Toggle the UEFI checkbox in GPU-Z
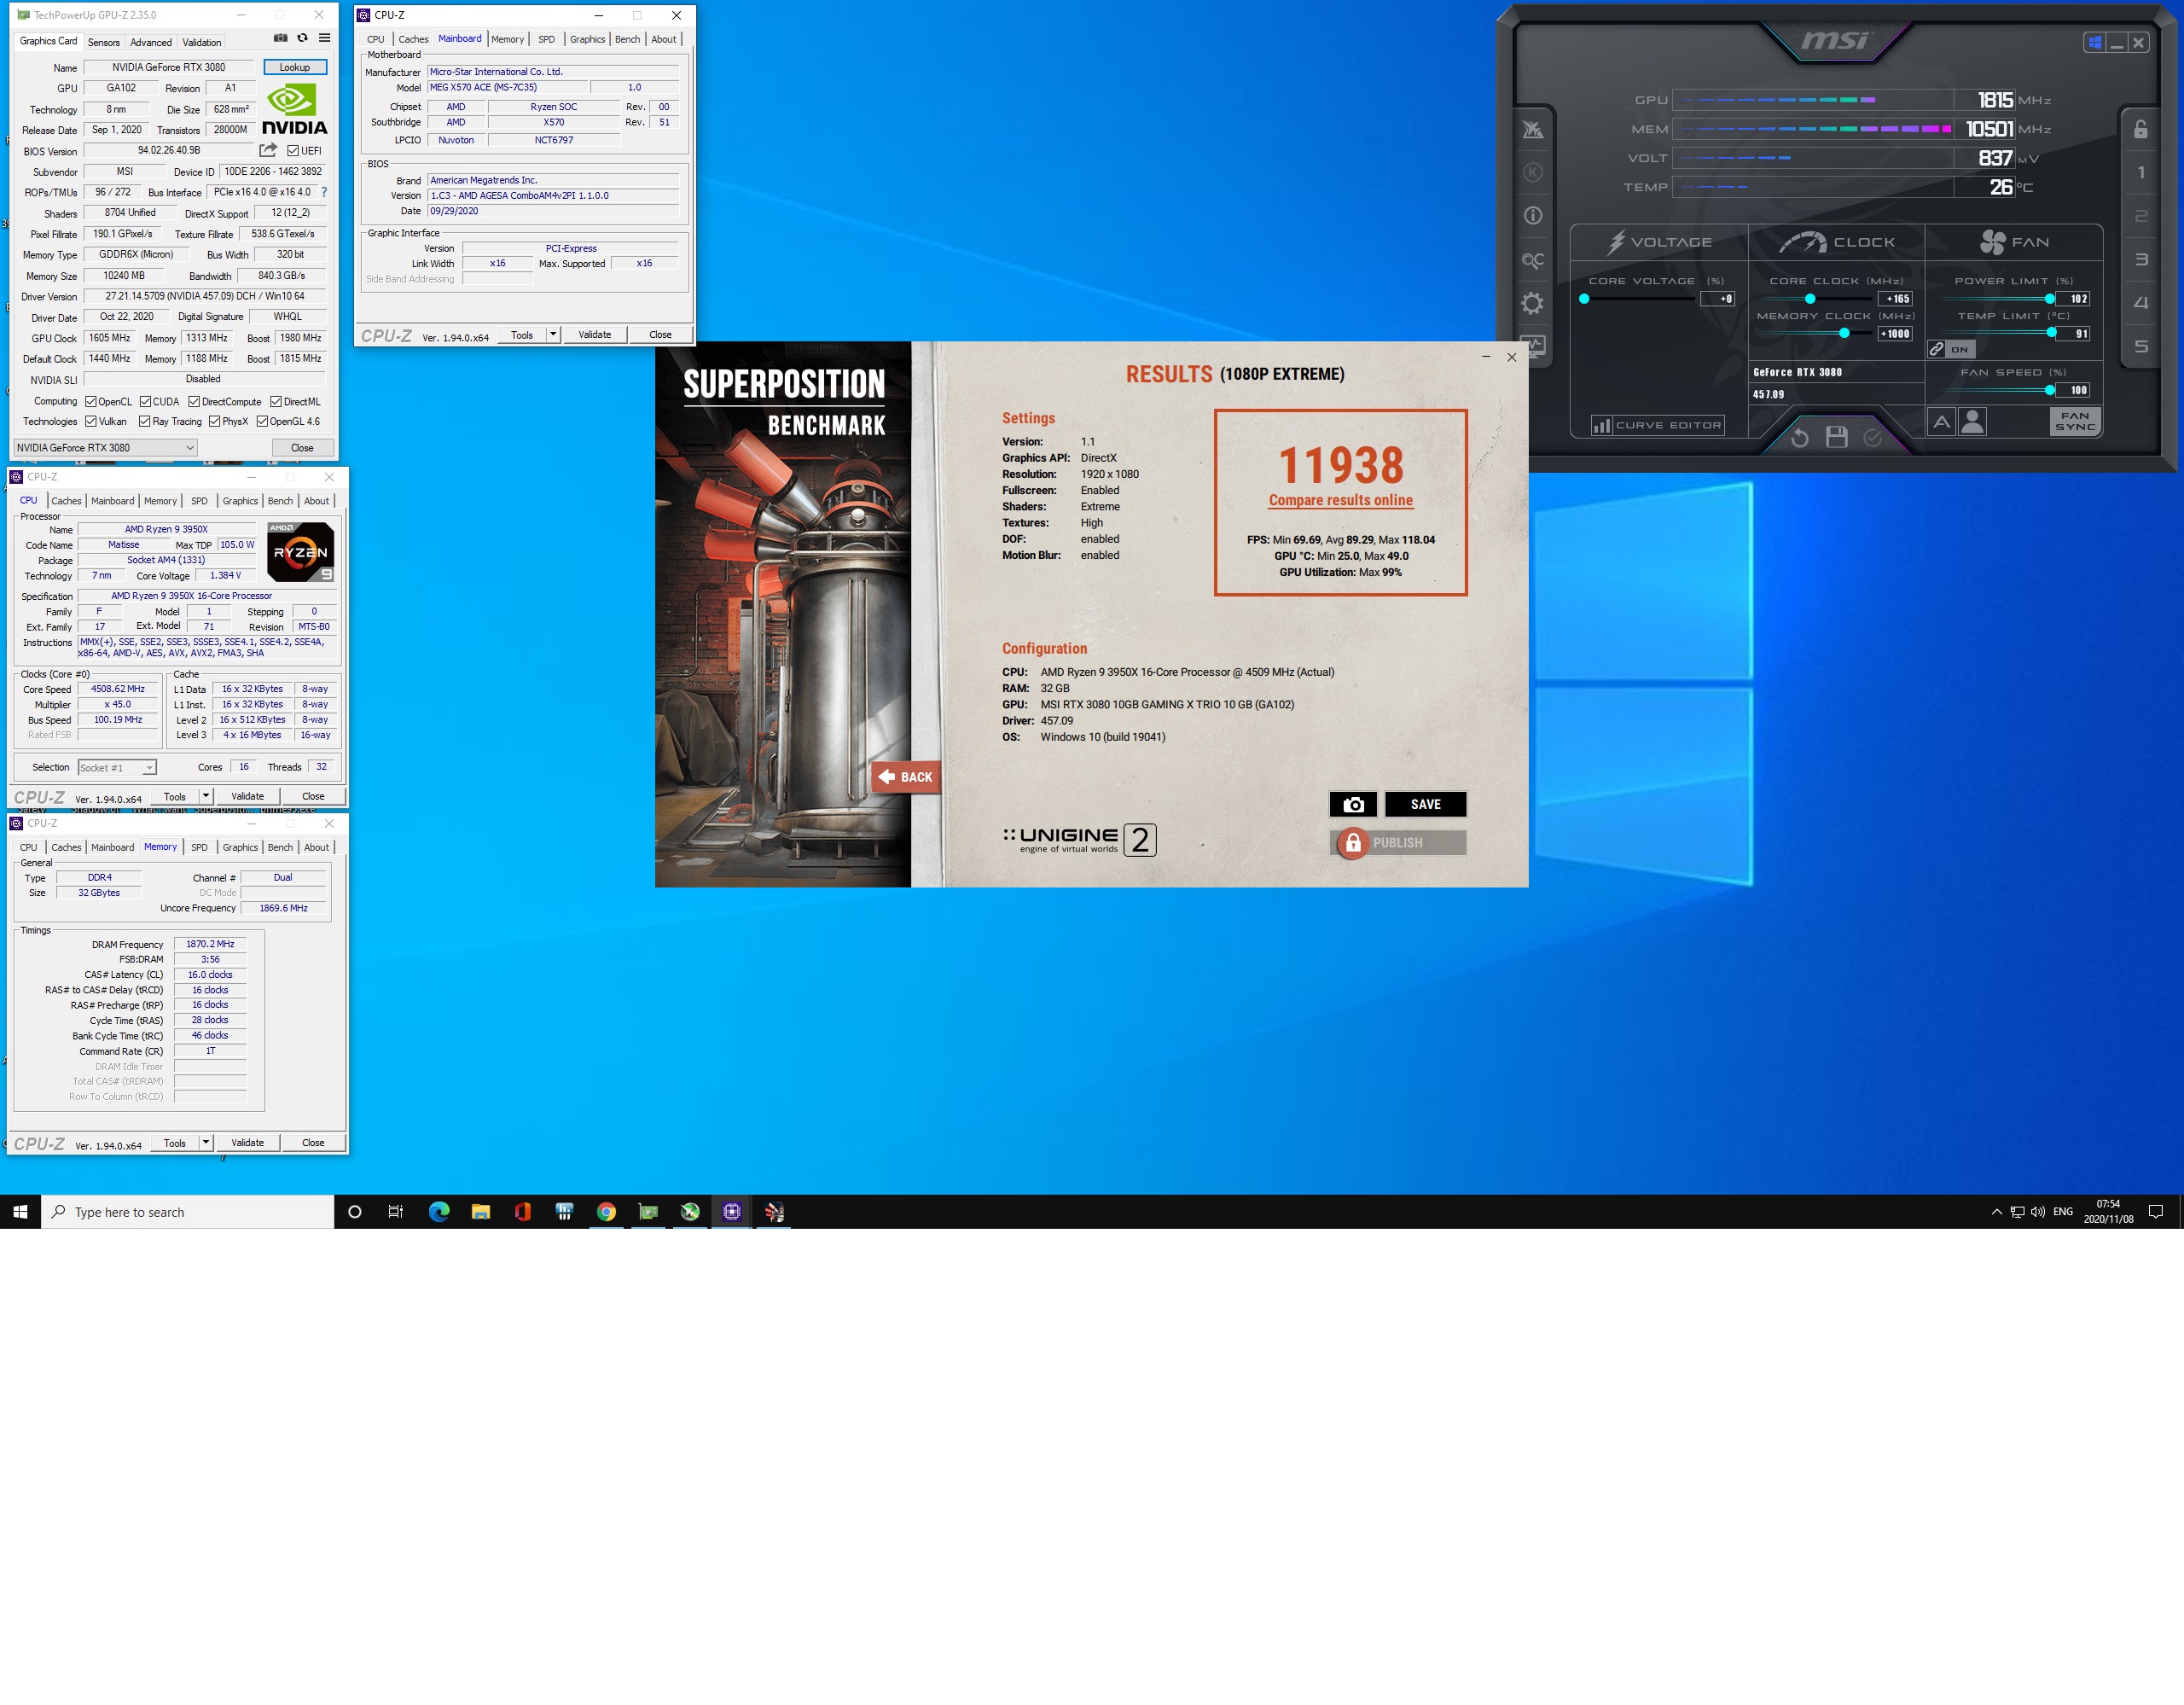Screen dimensions: 2184x1705 (293, 151)
